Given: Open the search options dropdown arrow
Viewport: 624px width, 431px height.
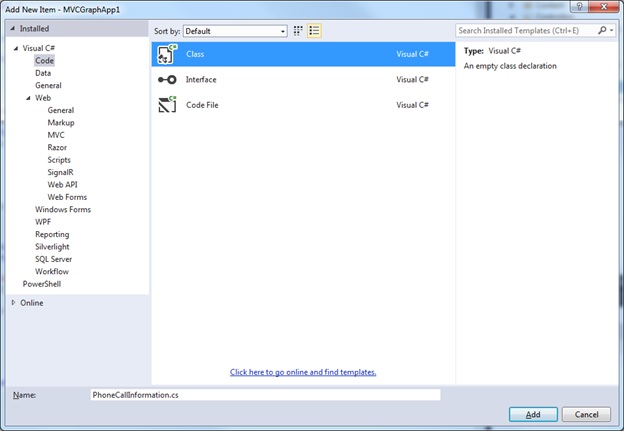Looking at the screenshot, I should [x=612, y=30].
